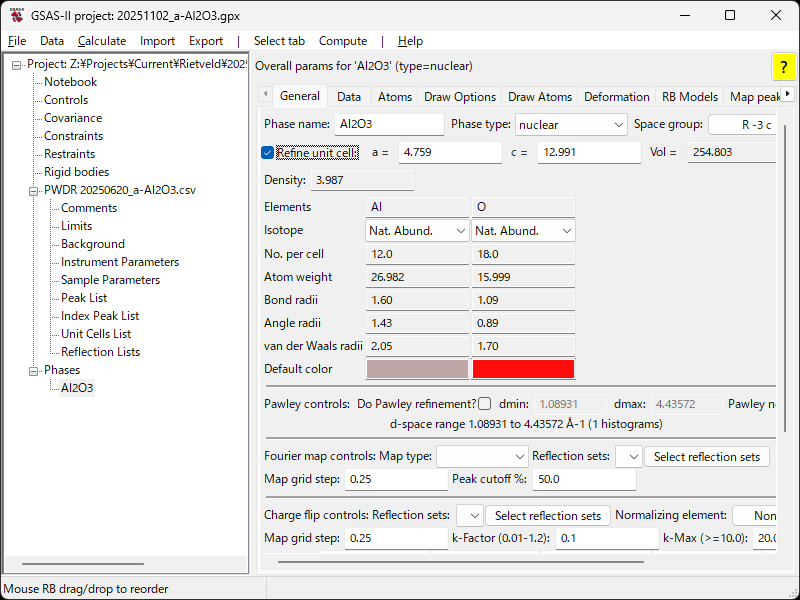Open the Calculate menu
Viewport: 800px width, 600px height.
102,41
